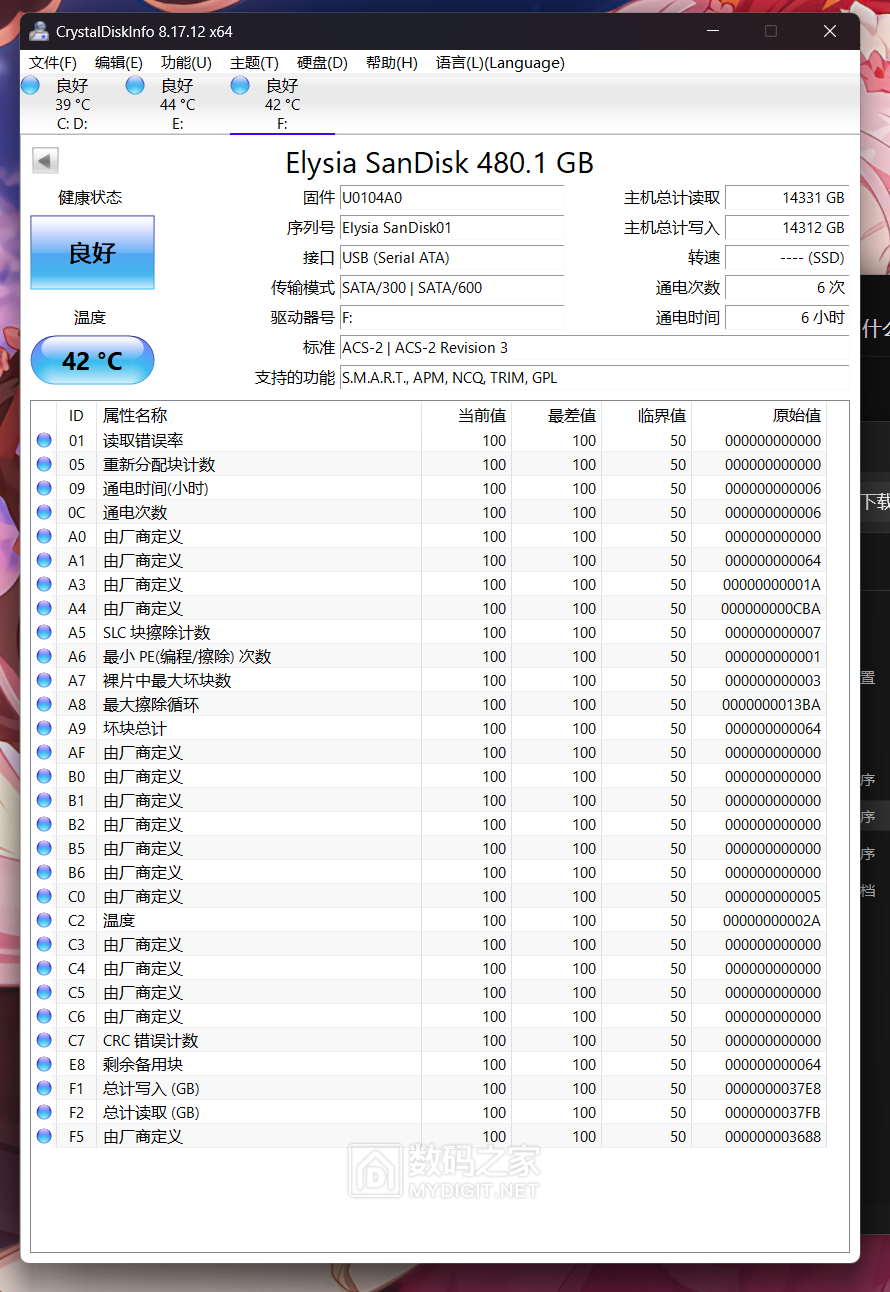
Task: Click the status orb for 坏块总计
Action: (44, 728)
